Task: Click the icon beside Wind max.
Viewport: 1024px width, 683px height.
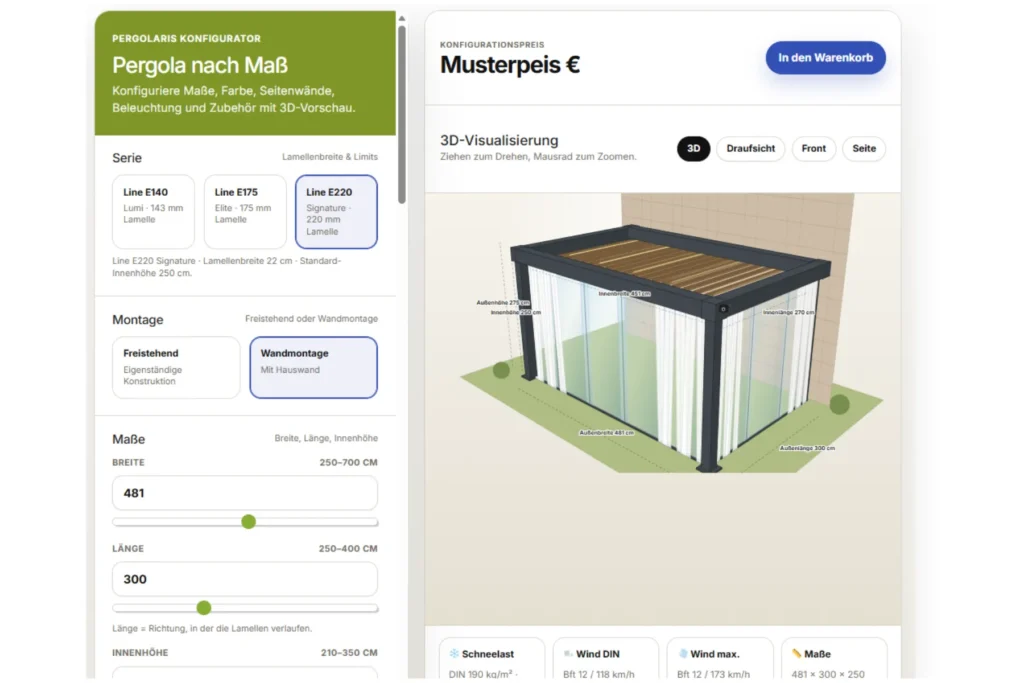Action: point(682,654)
